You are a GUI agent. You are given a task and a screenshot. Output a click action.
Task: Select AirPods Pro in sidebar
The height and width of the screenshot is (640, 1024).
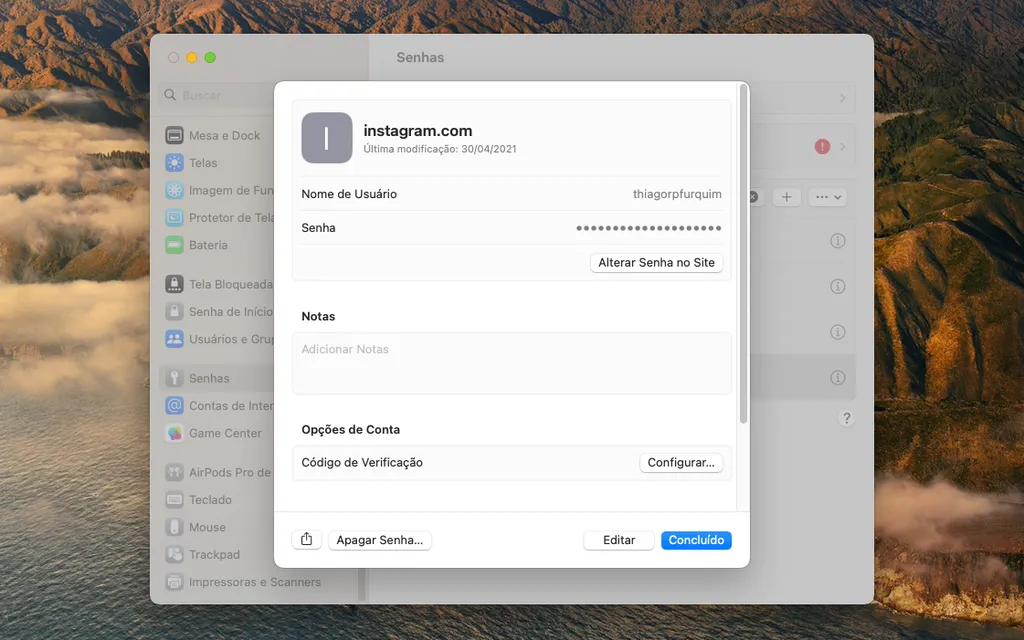(219, 473)
